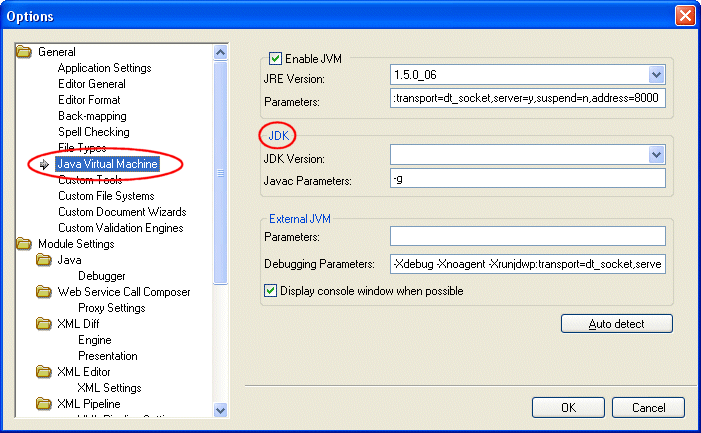Select Spell Checking in options tree
The height and width of the screenshot is (433, 701).
(93, 132)
